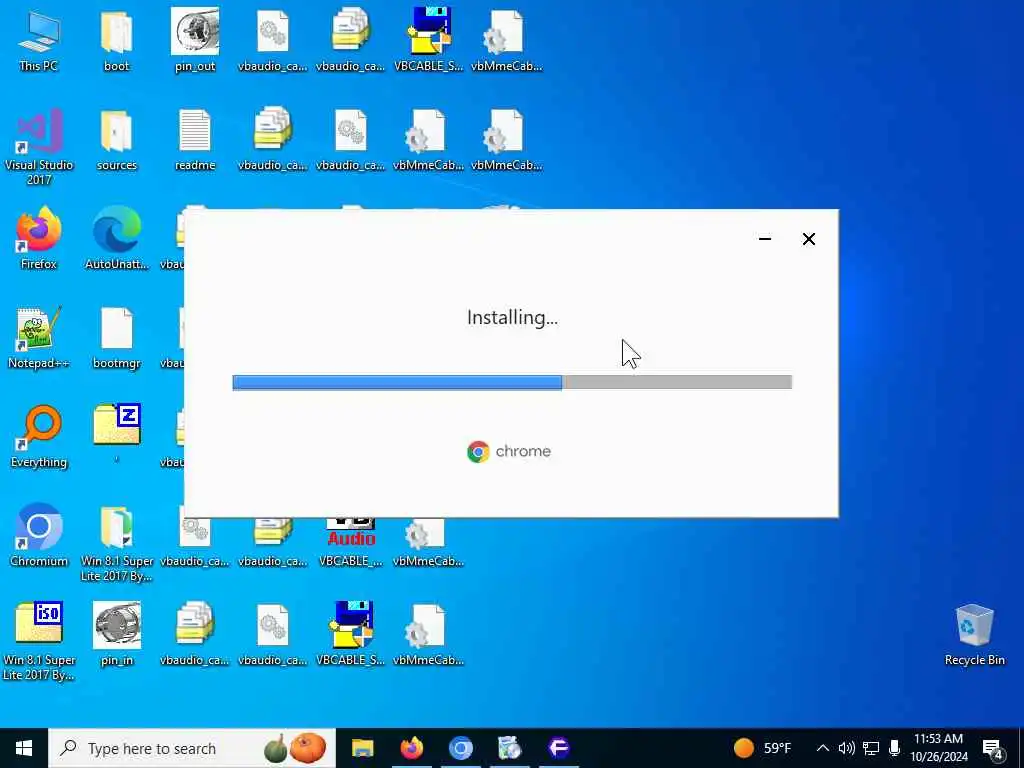Screen dimensions: 1024x768
Task: Launch Notepad++ desktop shortcut
Action: pyautogui.click(x=39, y=338)
